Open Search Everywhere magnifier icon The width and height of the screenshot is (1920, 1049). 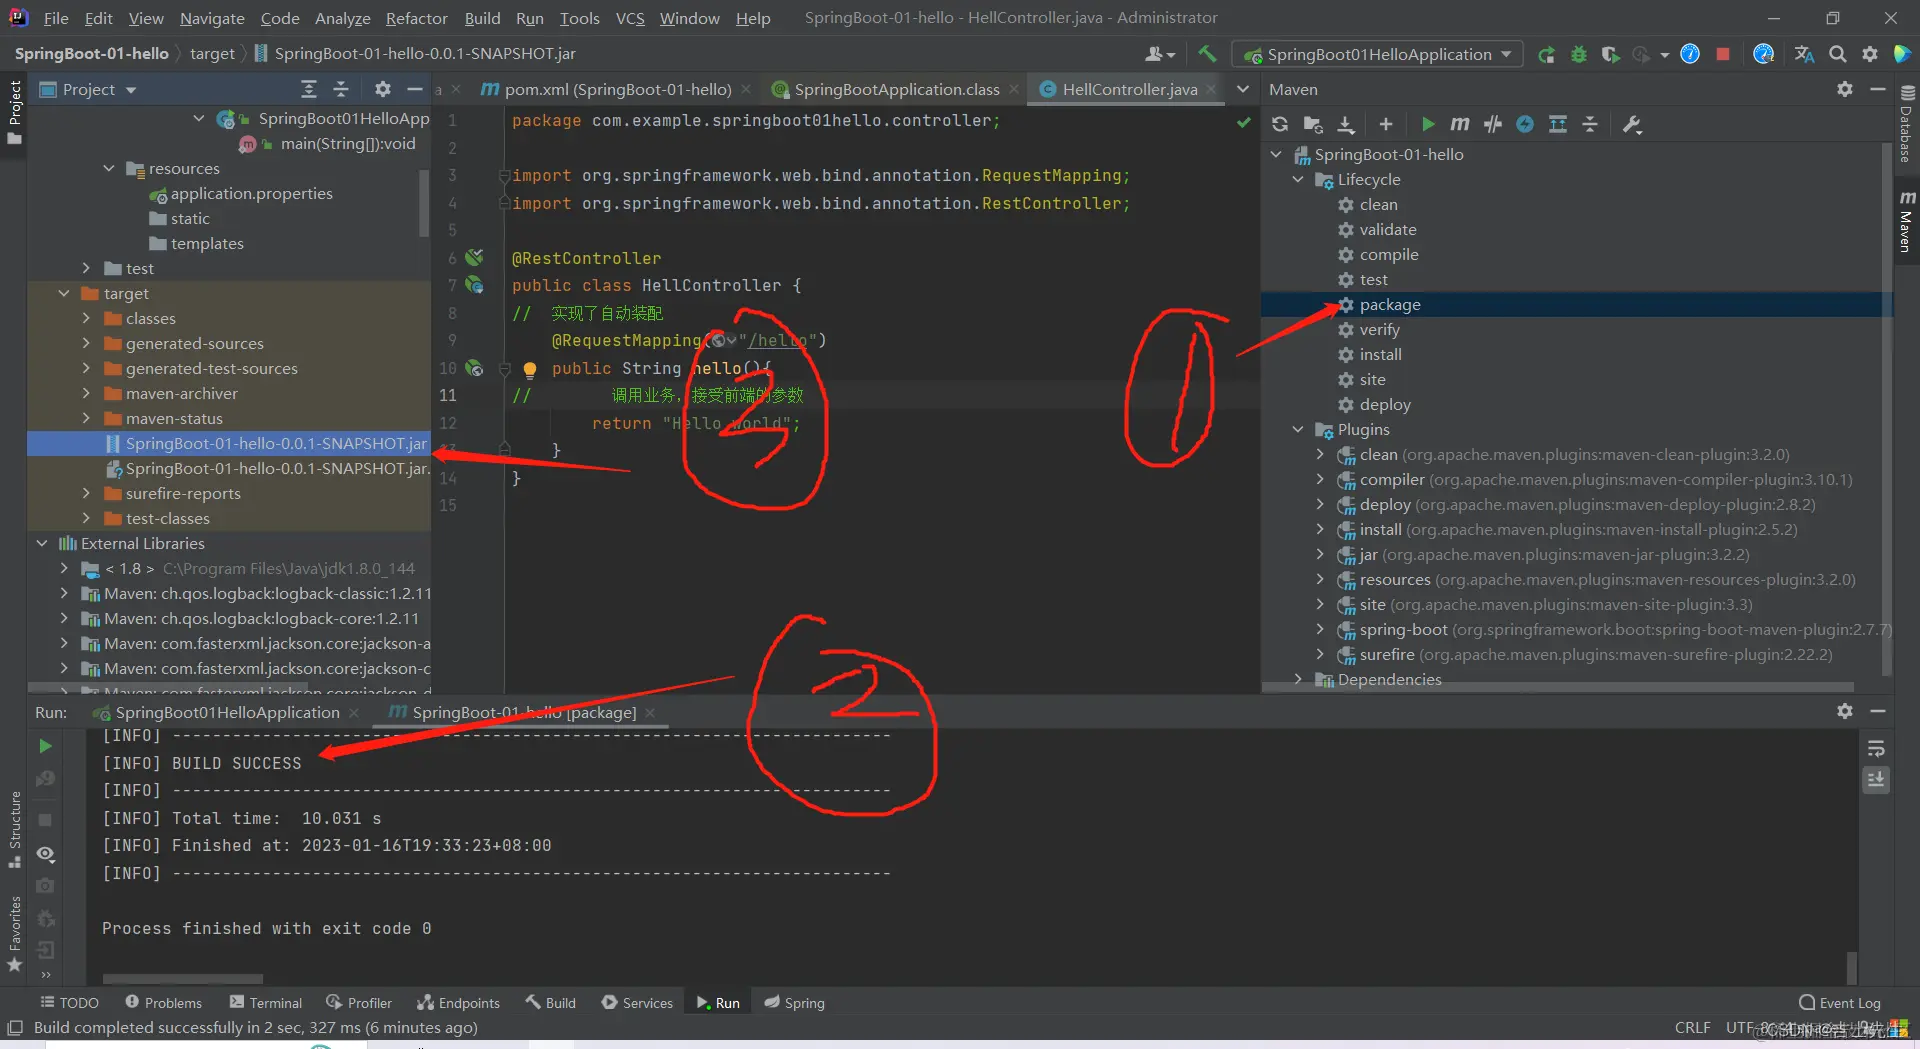pyautogui.click(x=1837, y=54)
